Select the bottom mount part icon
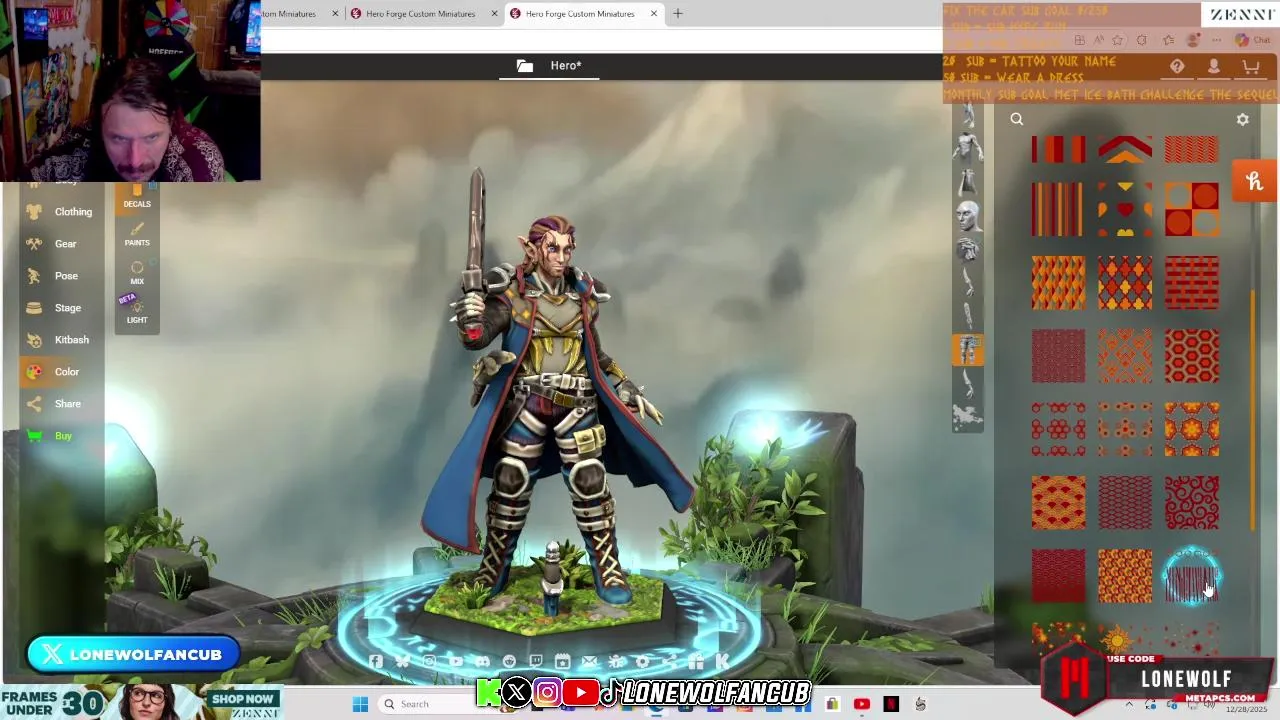Image resolution: width=1280 pixels, height=720 pixels. point(967,417)
